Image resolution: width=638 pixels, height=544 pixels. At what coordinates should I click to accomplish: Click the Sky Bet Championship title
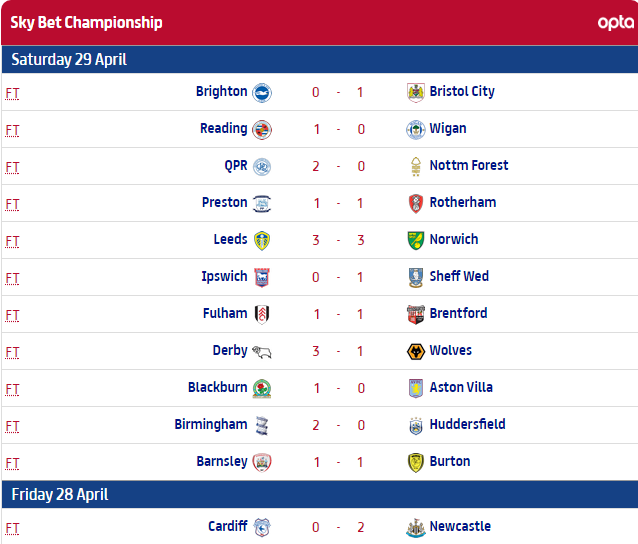pos(86,22)
